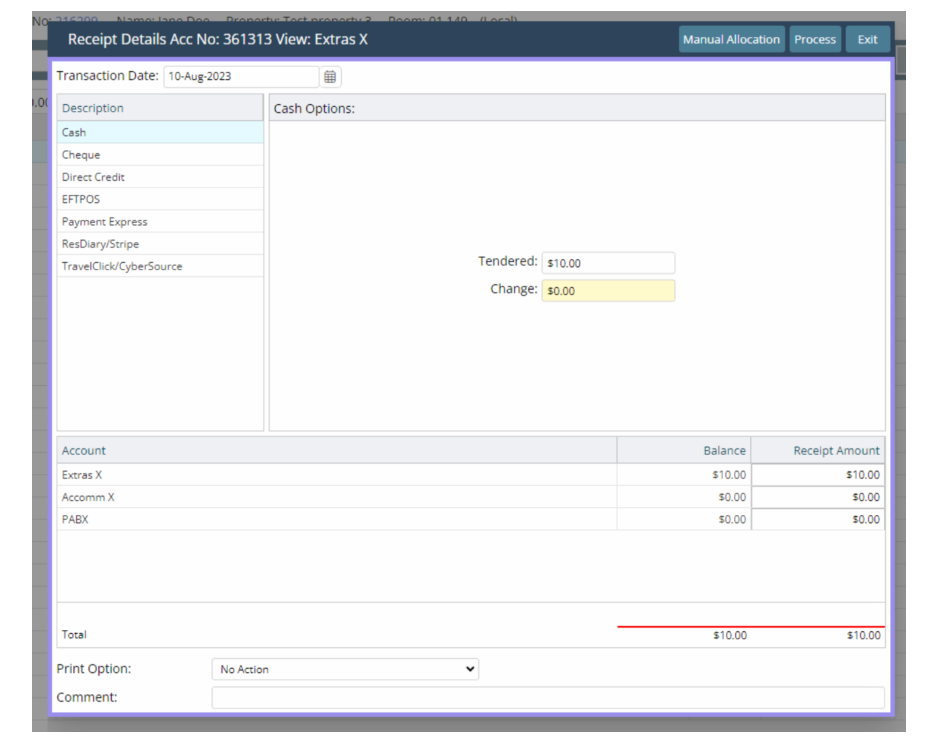This screenshot has height=741, width=934.
Task: Click the Transaction Date text field
Action: click(x=240, y=77)
